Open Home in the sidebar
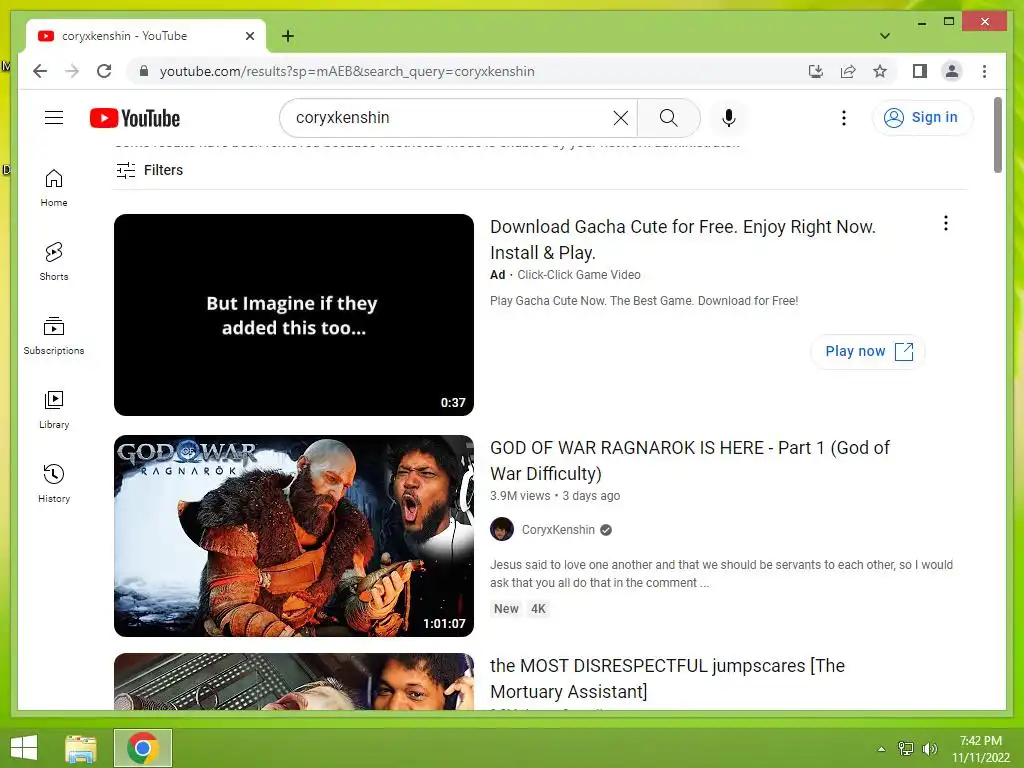Screen dimensions: 1024x768 [54, 188]
